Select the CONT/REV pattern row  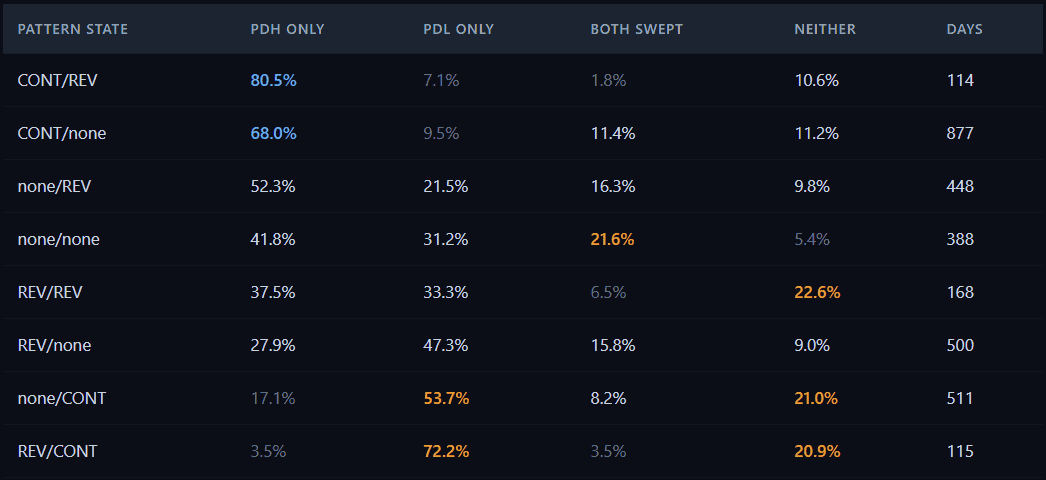[57, 80]
